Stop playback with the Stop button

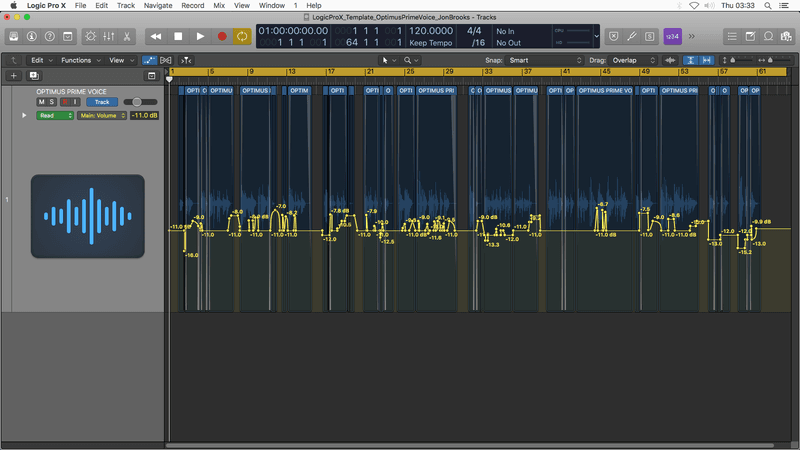coord(178,36)
